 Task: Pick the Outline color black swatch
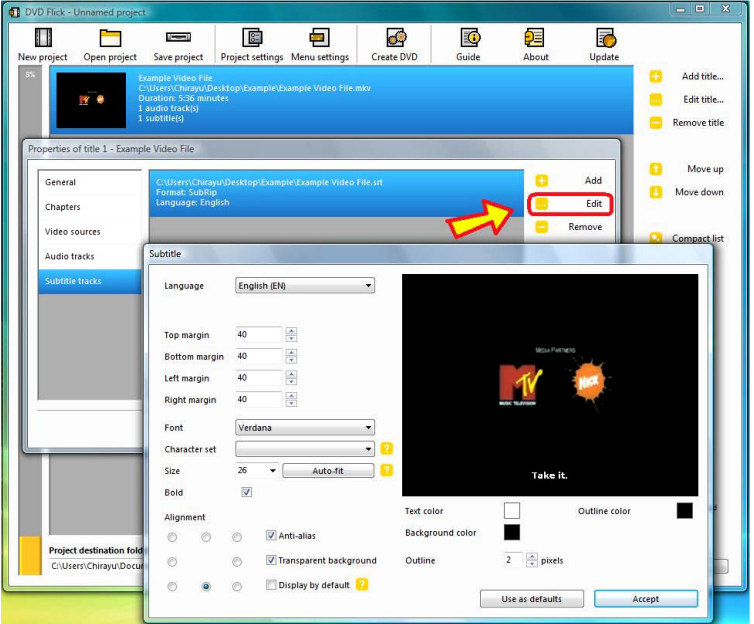click(685, 511)
